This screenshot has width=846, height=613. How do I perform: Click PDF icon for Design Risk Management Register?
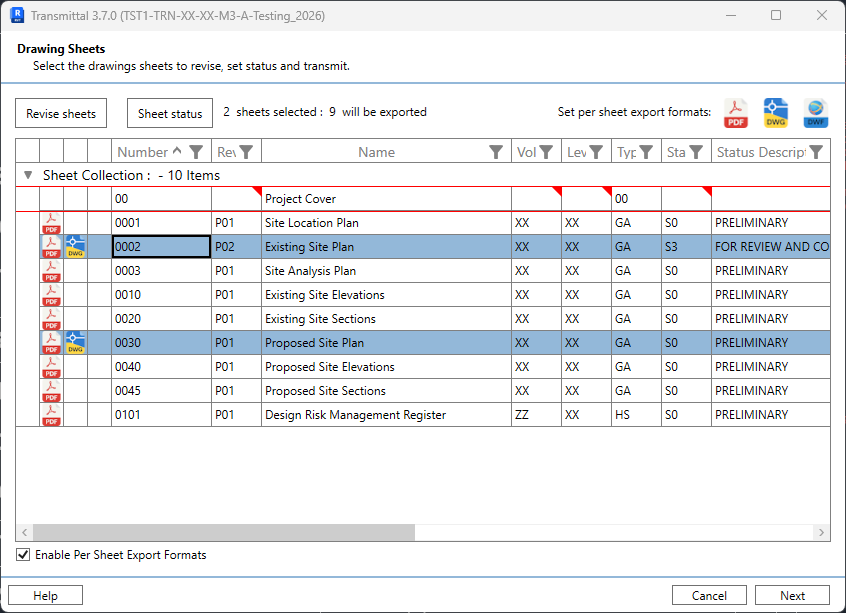click(x=51, y=415)
